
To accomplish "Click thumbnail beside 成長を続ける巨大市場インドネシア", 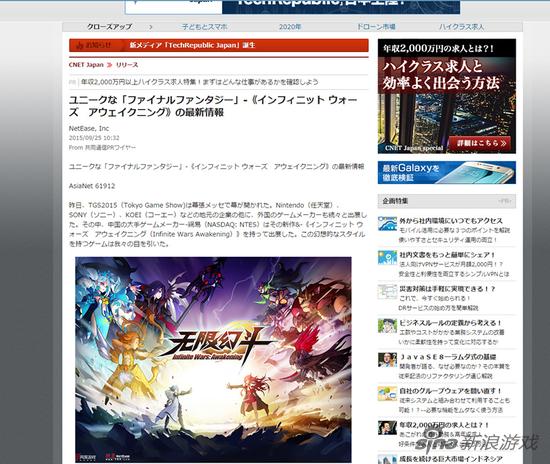I will [387, 459].
